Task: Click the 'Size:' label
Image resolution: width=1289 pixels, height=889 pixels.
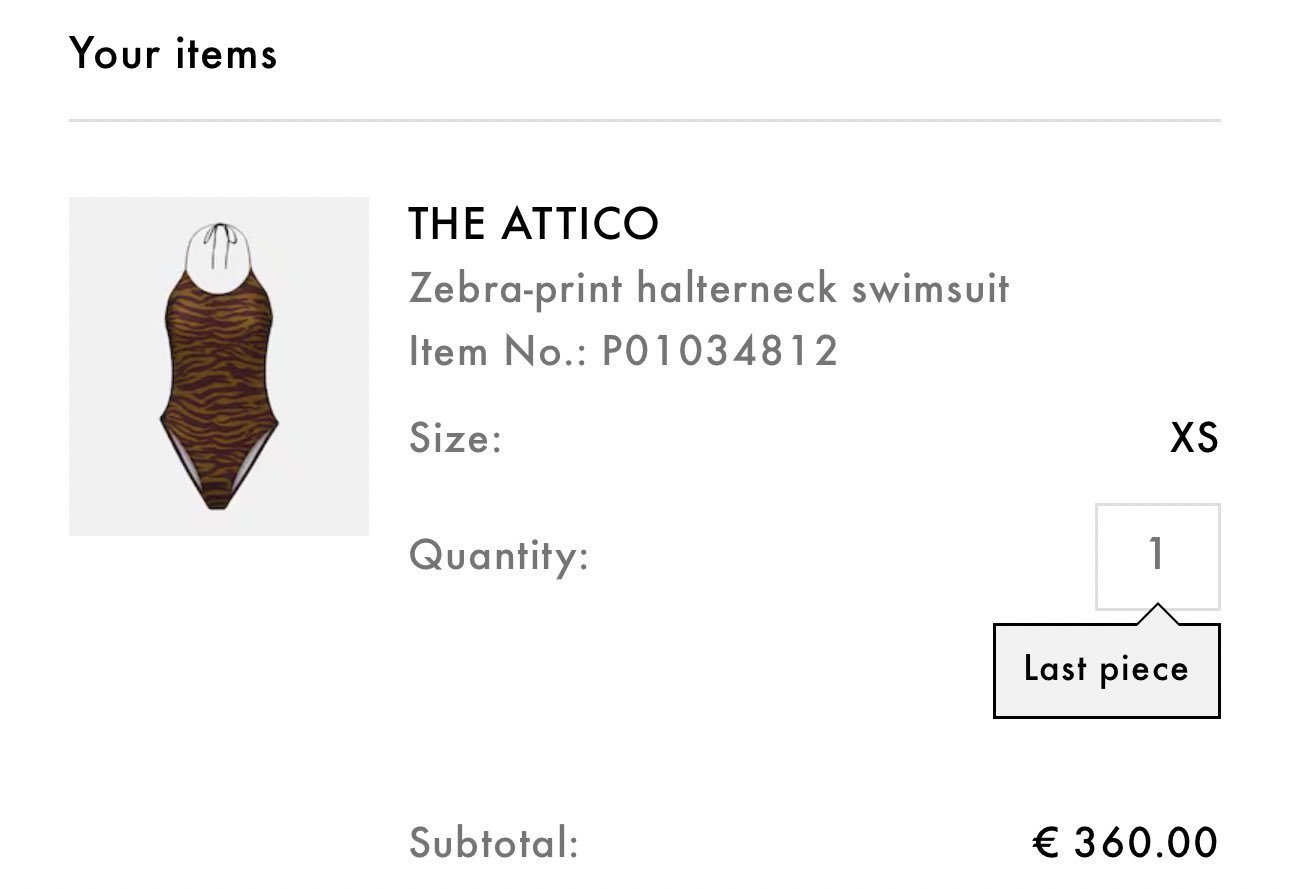Action: (x=455, y=439)
